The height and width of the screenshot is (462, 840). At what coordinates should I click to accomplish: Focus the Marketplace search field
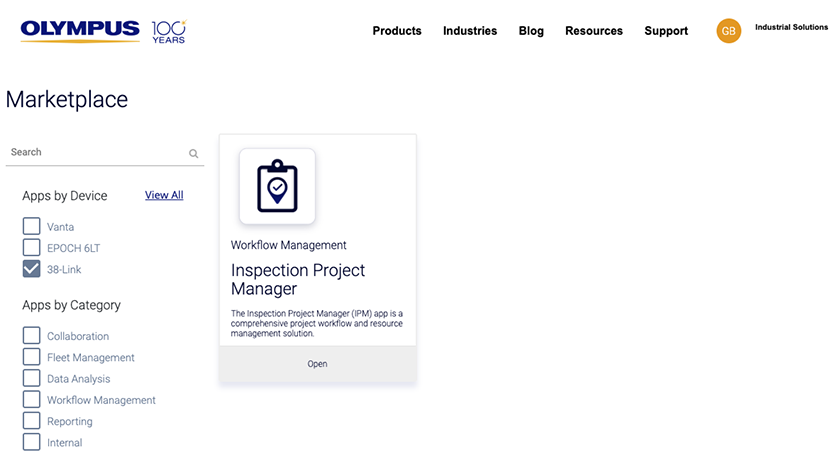[104, 152]
